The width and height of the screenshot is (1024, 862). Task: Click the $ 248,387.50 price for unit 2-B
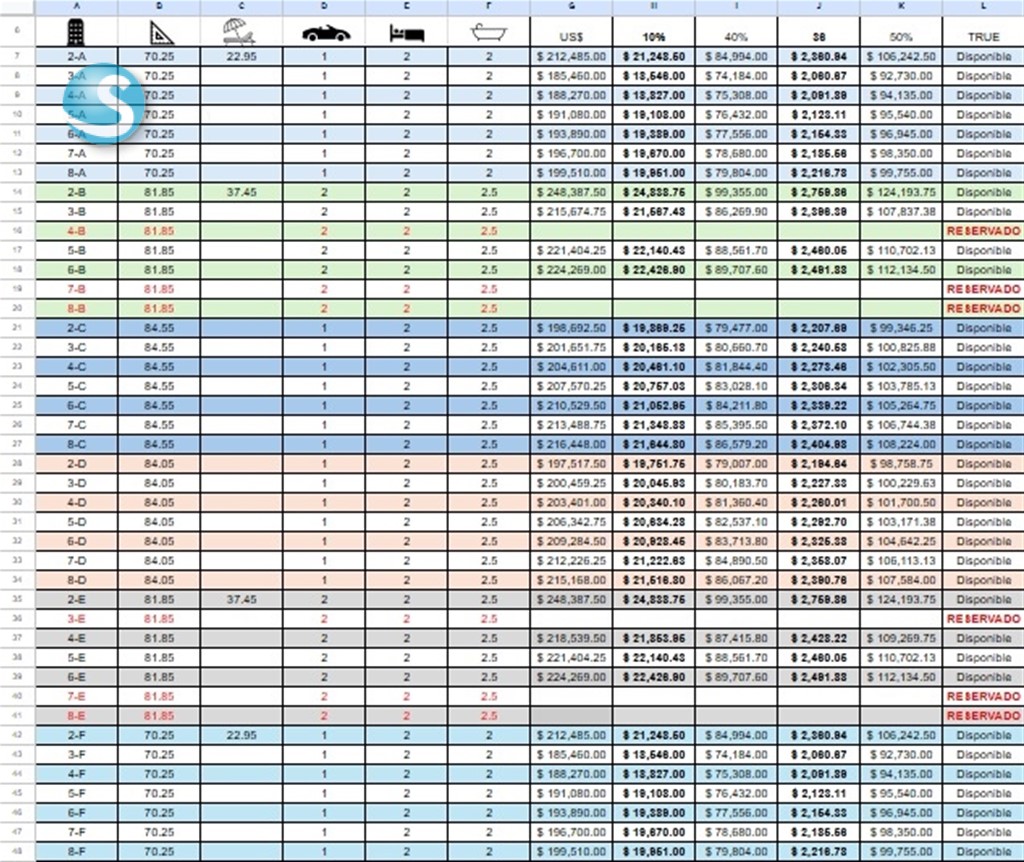click(x=572, y=192)
